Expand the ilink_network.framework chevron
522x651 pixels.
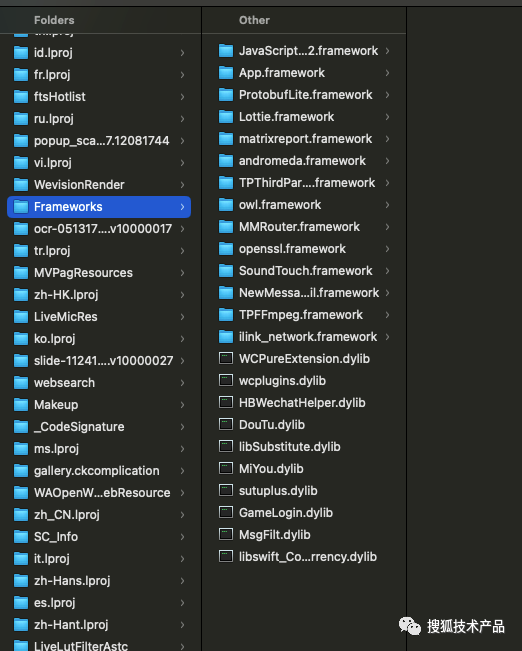pos(387,337)
